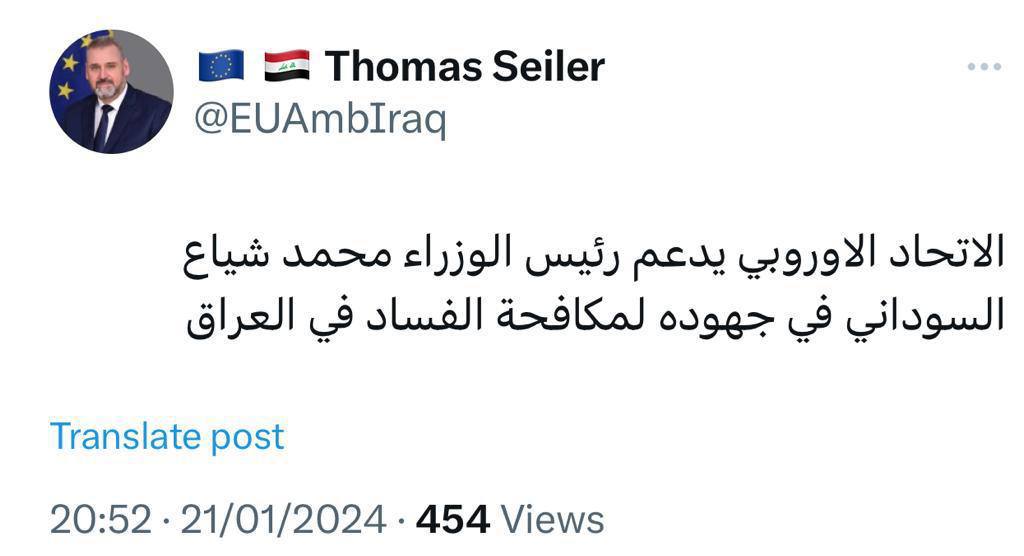Translate the post via Translate post link
Screen dimensions: 1024x556
coord(167,436)
